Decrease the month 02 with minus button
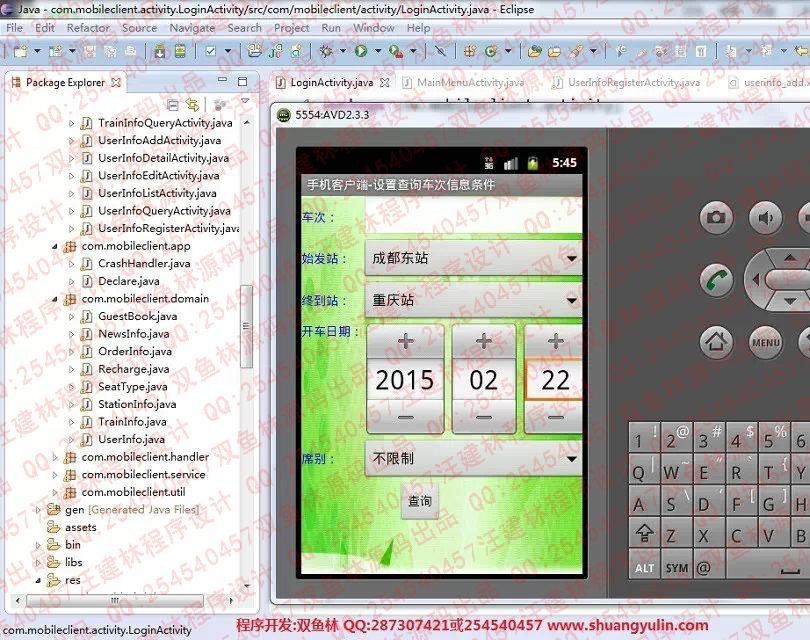 click(x=484, y=416)
